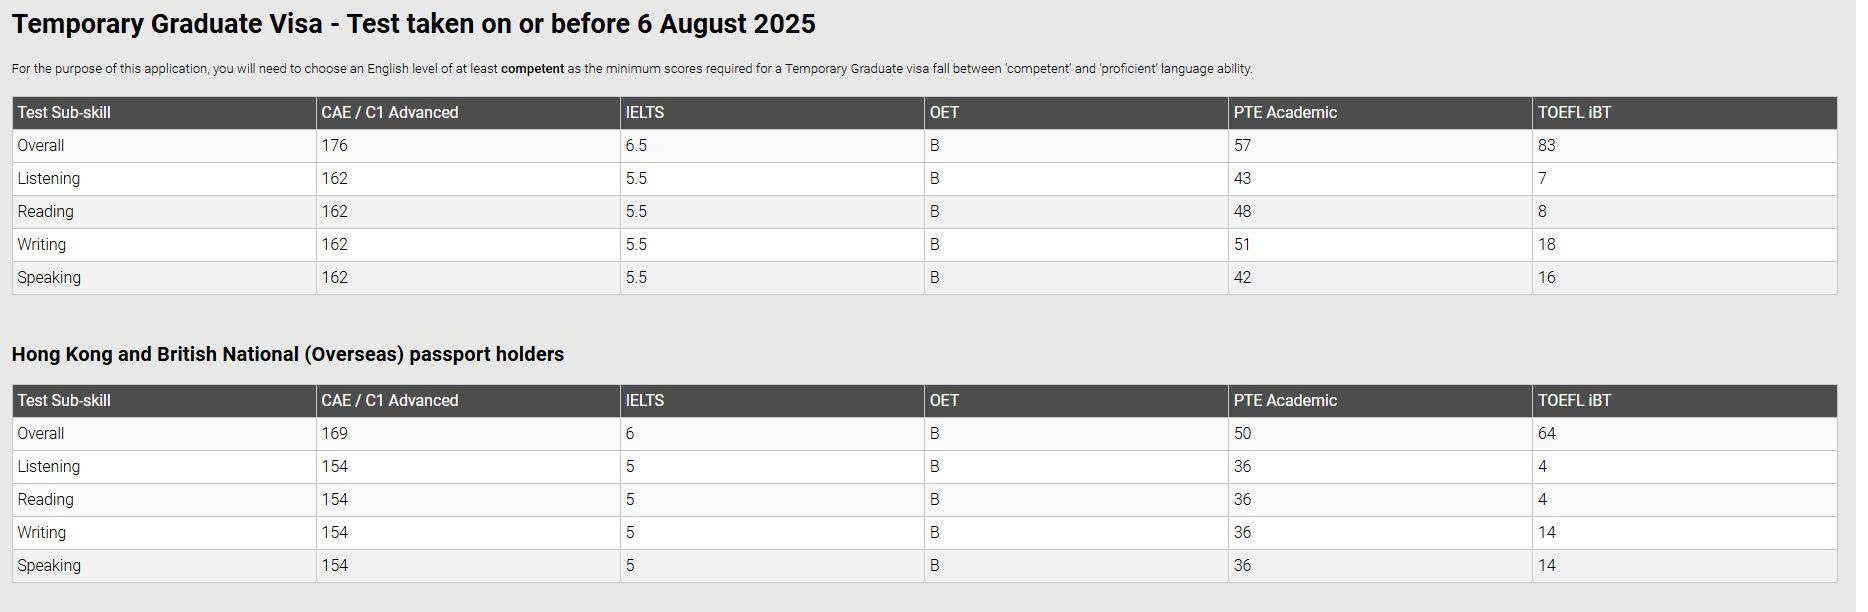Image resolution: width=1868 pixels, height=612 pixels.
Task: Click the PTE Academic overall score 57
Action: (1242, 146)
